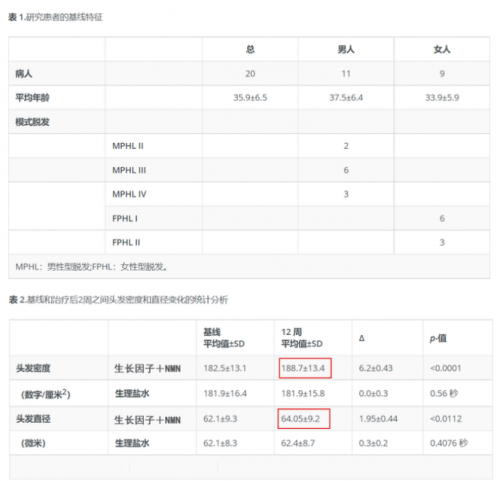
Task: Select the 男人 column header
Action: (x=346, y=50)
